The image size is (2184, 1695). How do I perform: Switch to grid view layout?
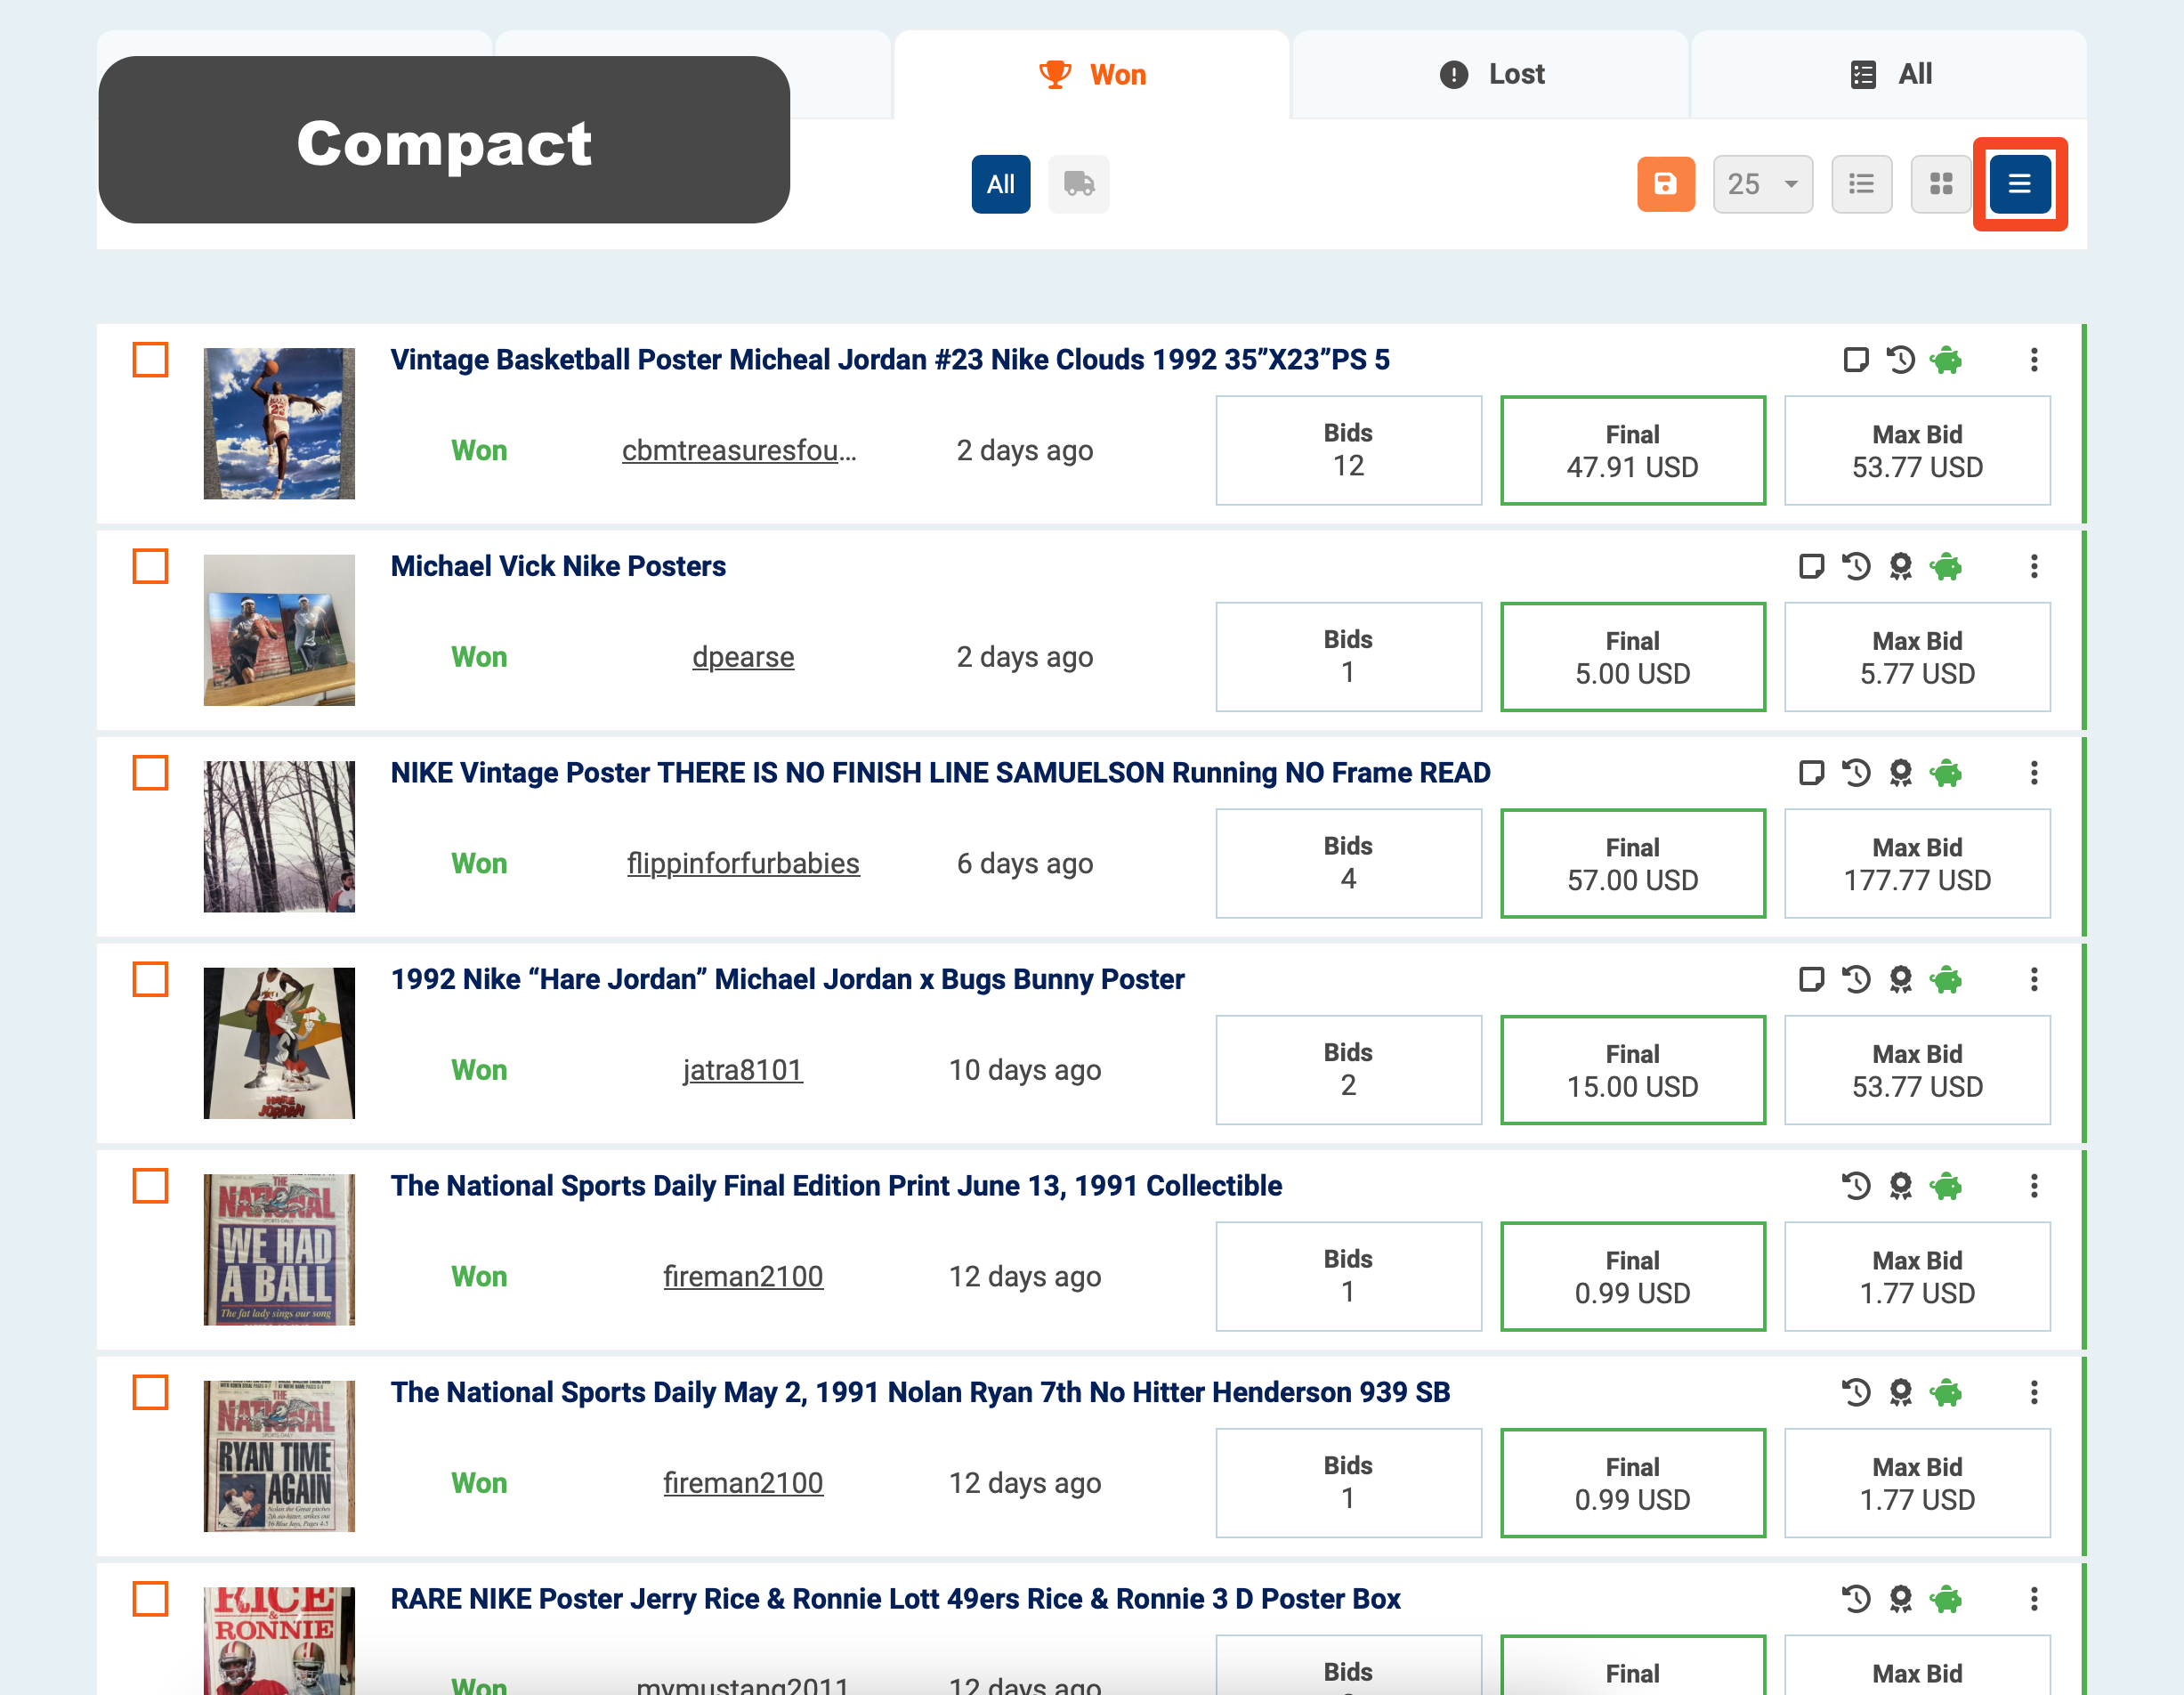coord(1941,184)
